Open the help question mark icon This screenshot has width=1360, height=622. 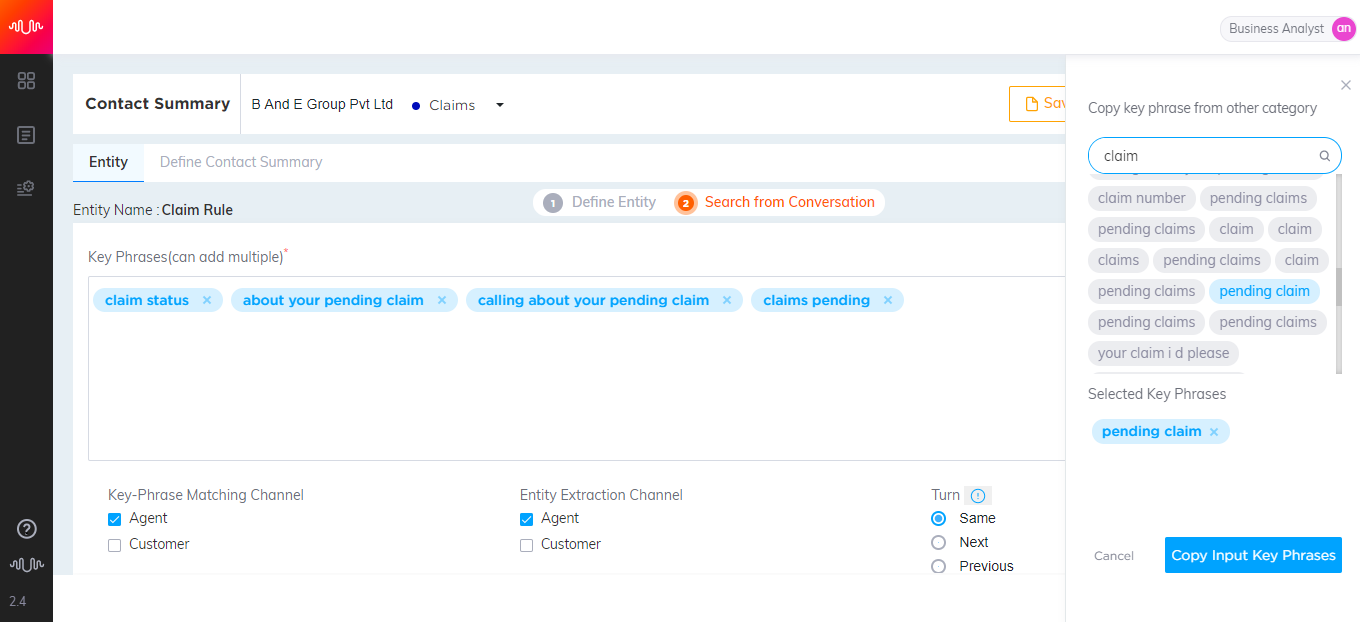coord(27,529)
